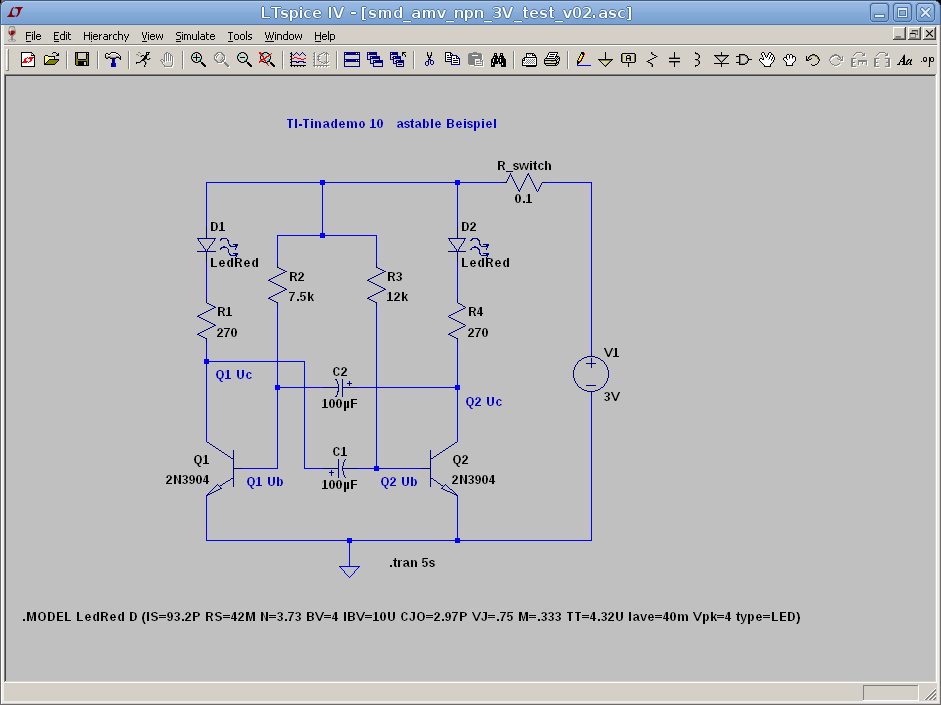Screen dimensions: 941x705
Task: Place a net label with Label Net tool
Action: [628, 59]
